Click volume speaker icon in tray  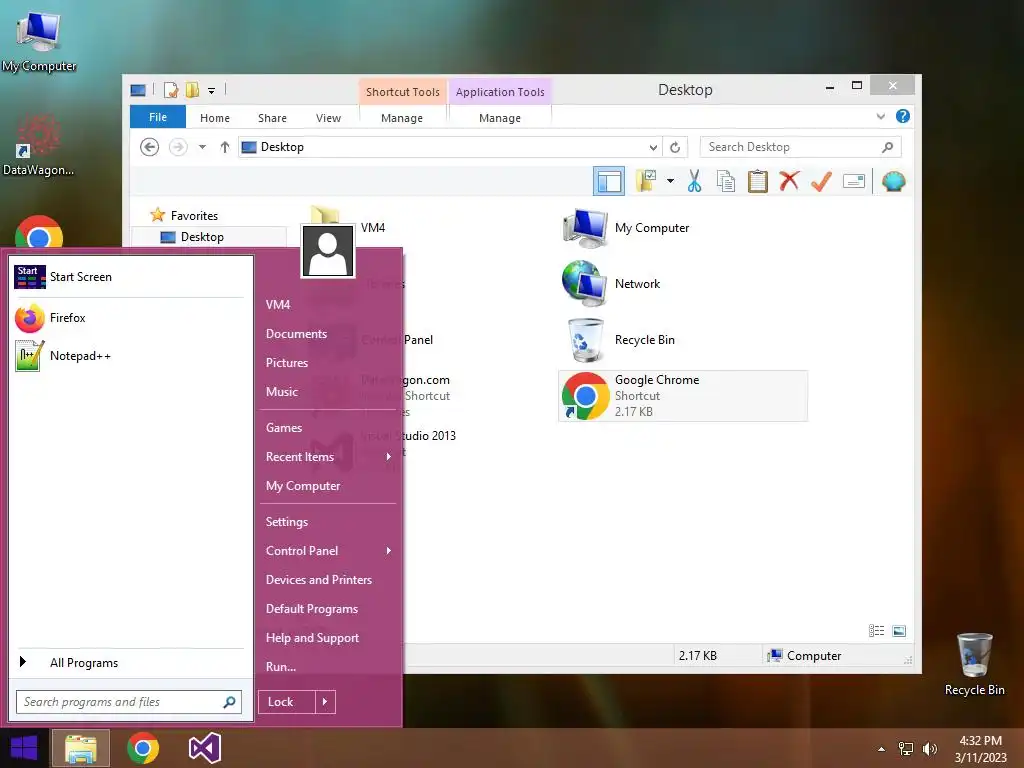point(929,749)
